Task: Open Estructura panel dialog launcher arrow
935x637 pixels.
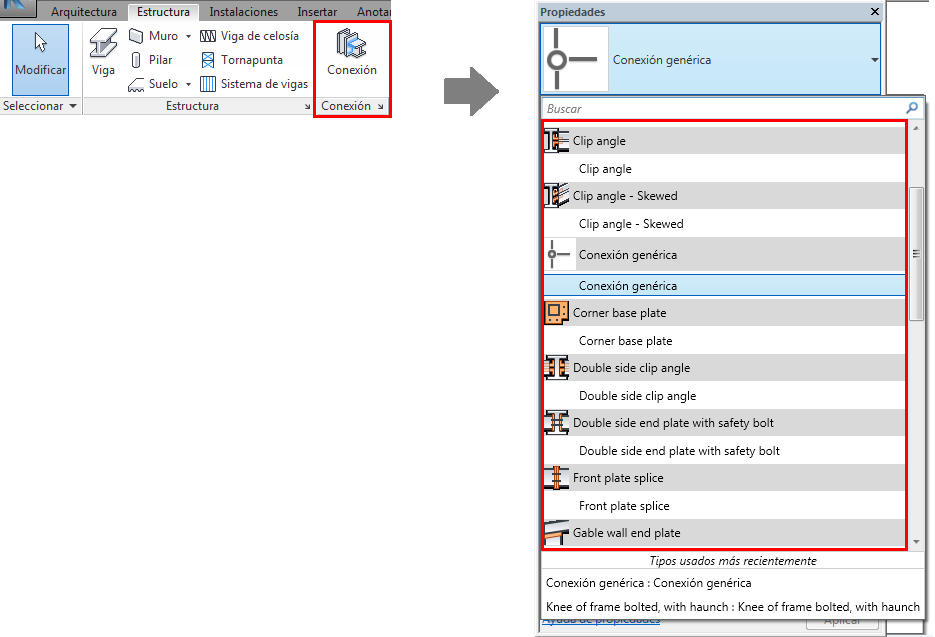Action: coord(307,106)
